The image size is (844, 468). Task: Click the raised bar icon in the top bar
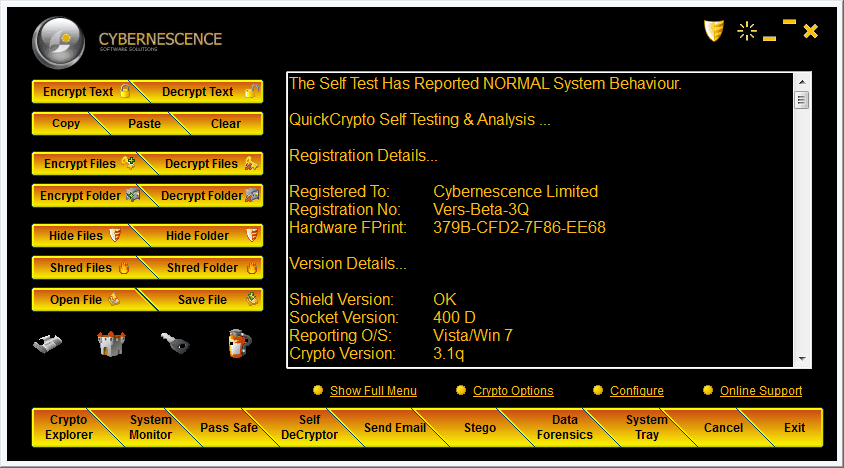(789, 22)
